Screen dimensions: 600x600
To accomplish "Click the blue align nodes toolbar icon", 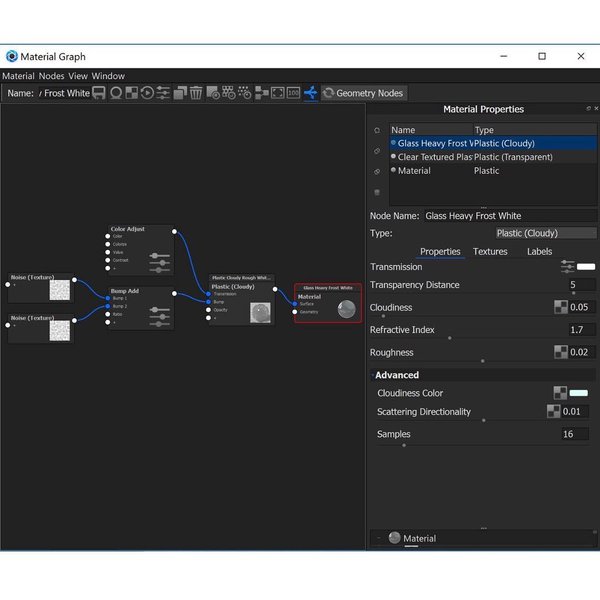I will tap(310, 93).
